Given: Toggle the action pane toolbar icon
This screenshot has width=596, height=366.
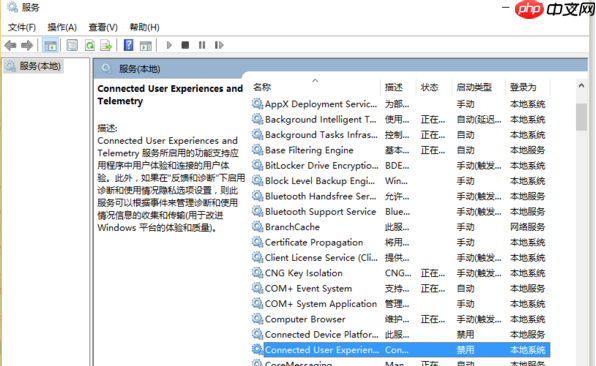Looking at the screenshot, I should point(146,46).
